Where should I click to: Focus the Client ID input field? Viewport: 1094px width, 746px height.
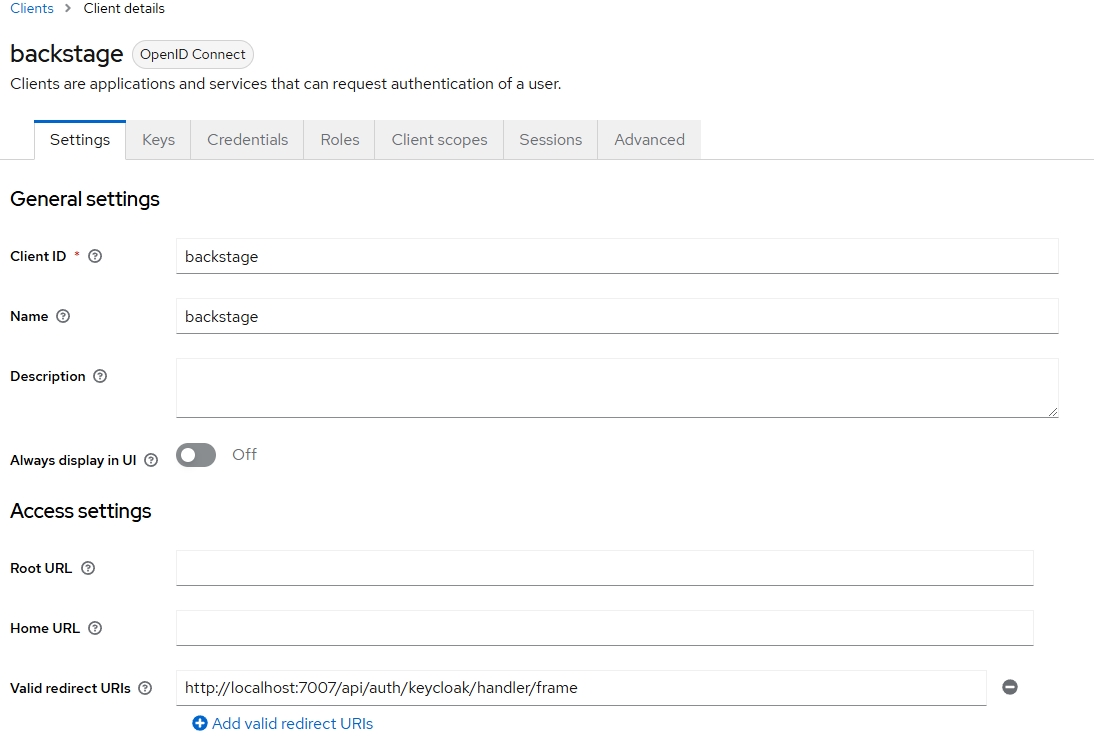point(617,256)
